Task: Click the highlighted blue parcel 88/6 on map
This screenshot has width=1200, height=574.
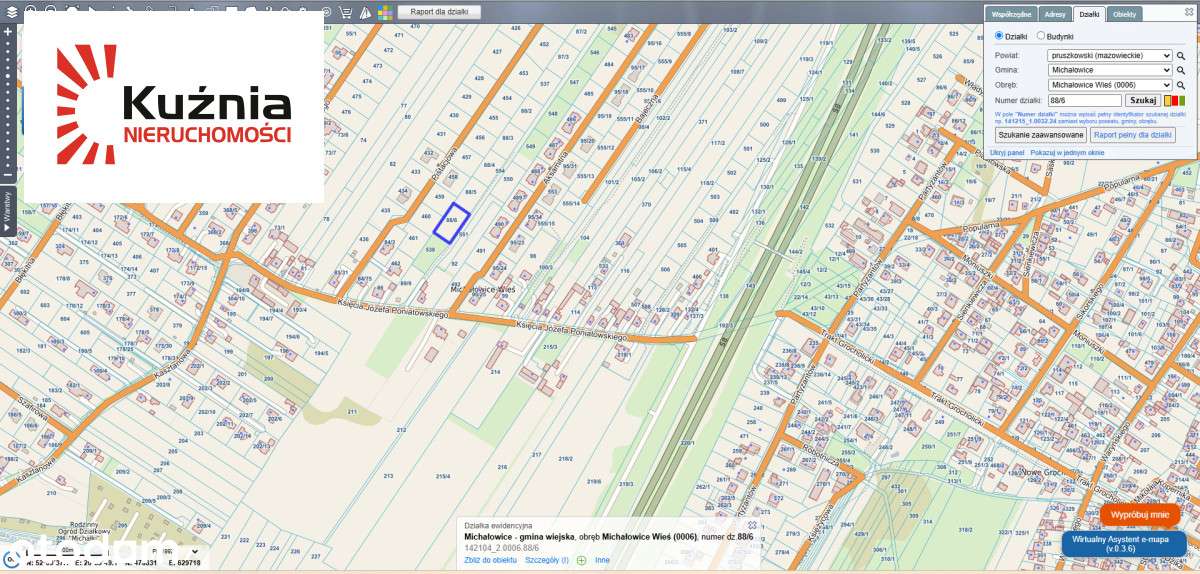Action: pyautogui.click(x=451, y=221)
